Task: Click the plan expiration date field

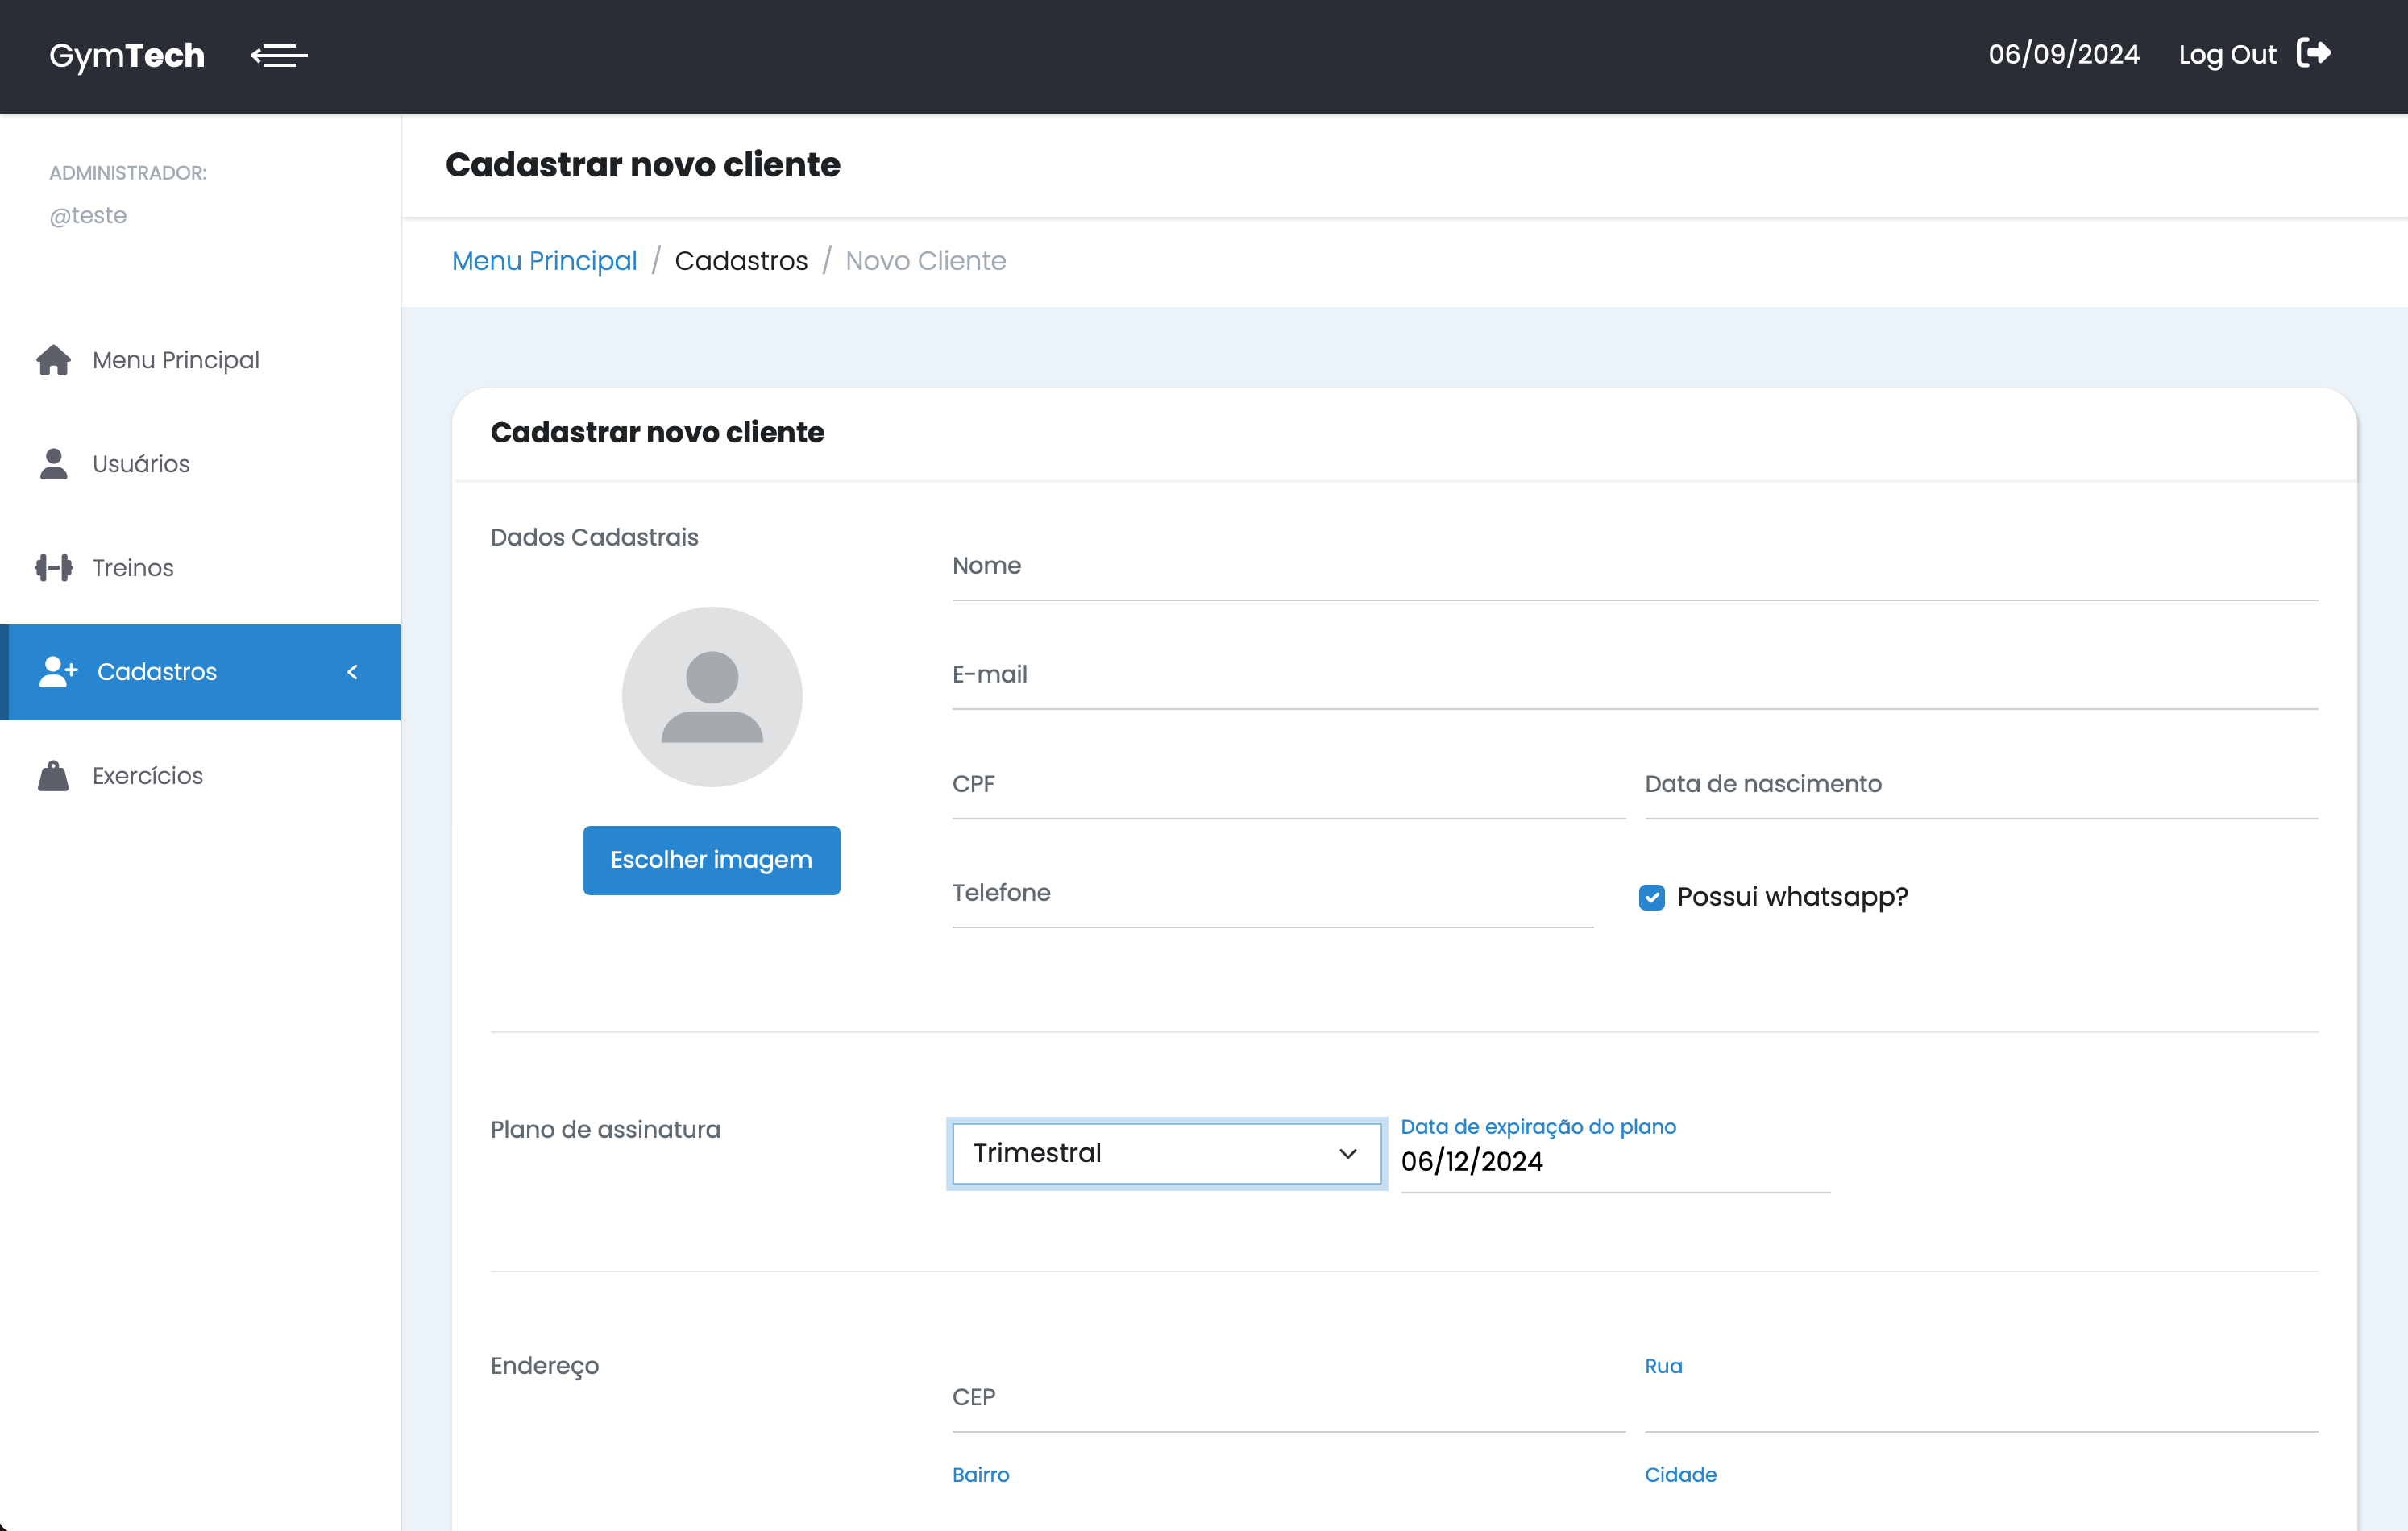Action: 1614,1162
